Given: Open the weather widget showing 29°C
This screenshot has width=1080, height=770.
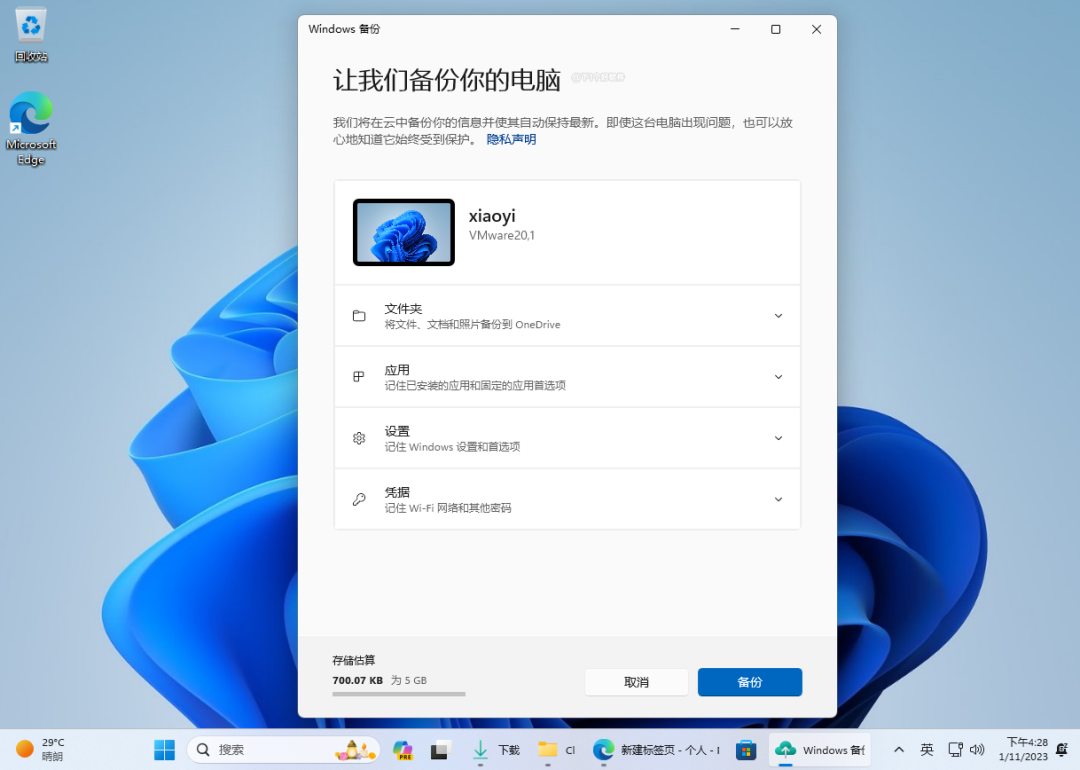Looking at the screenshot, I should [40, 749].
